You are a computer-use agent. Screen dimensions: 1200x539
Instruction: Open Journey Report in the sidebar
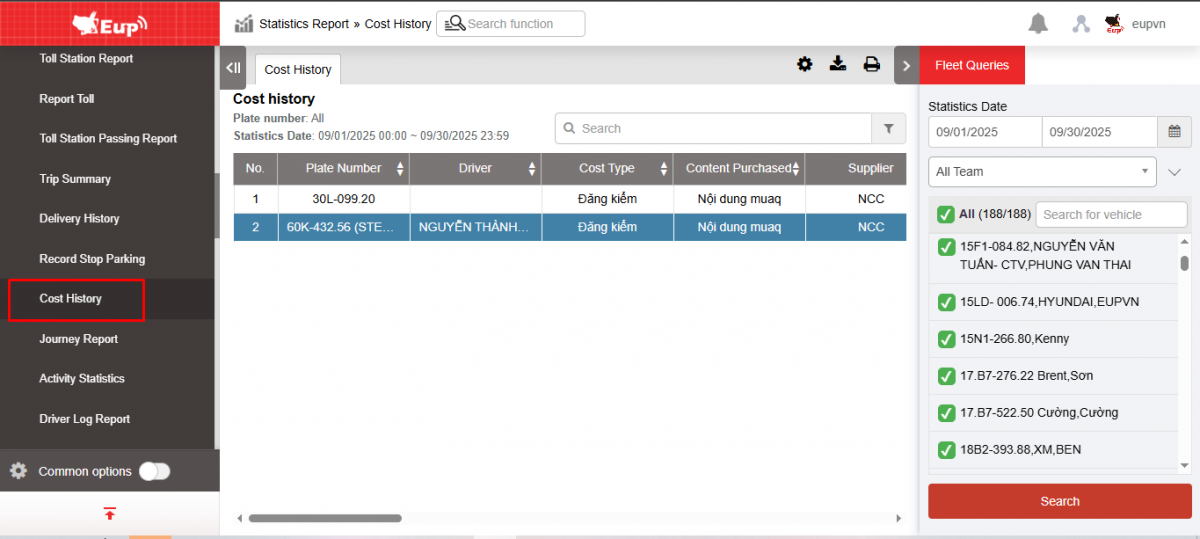click(x=79, y=339)
